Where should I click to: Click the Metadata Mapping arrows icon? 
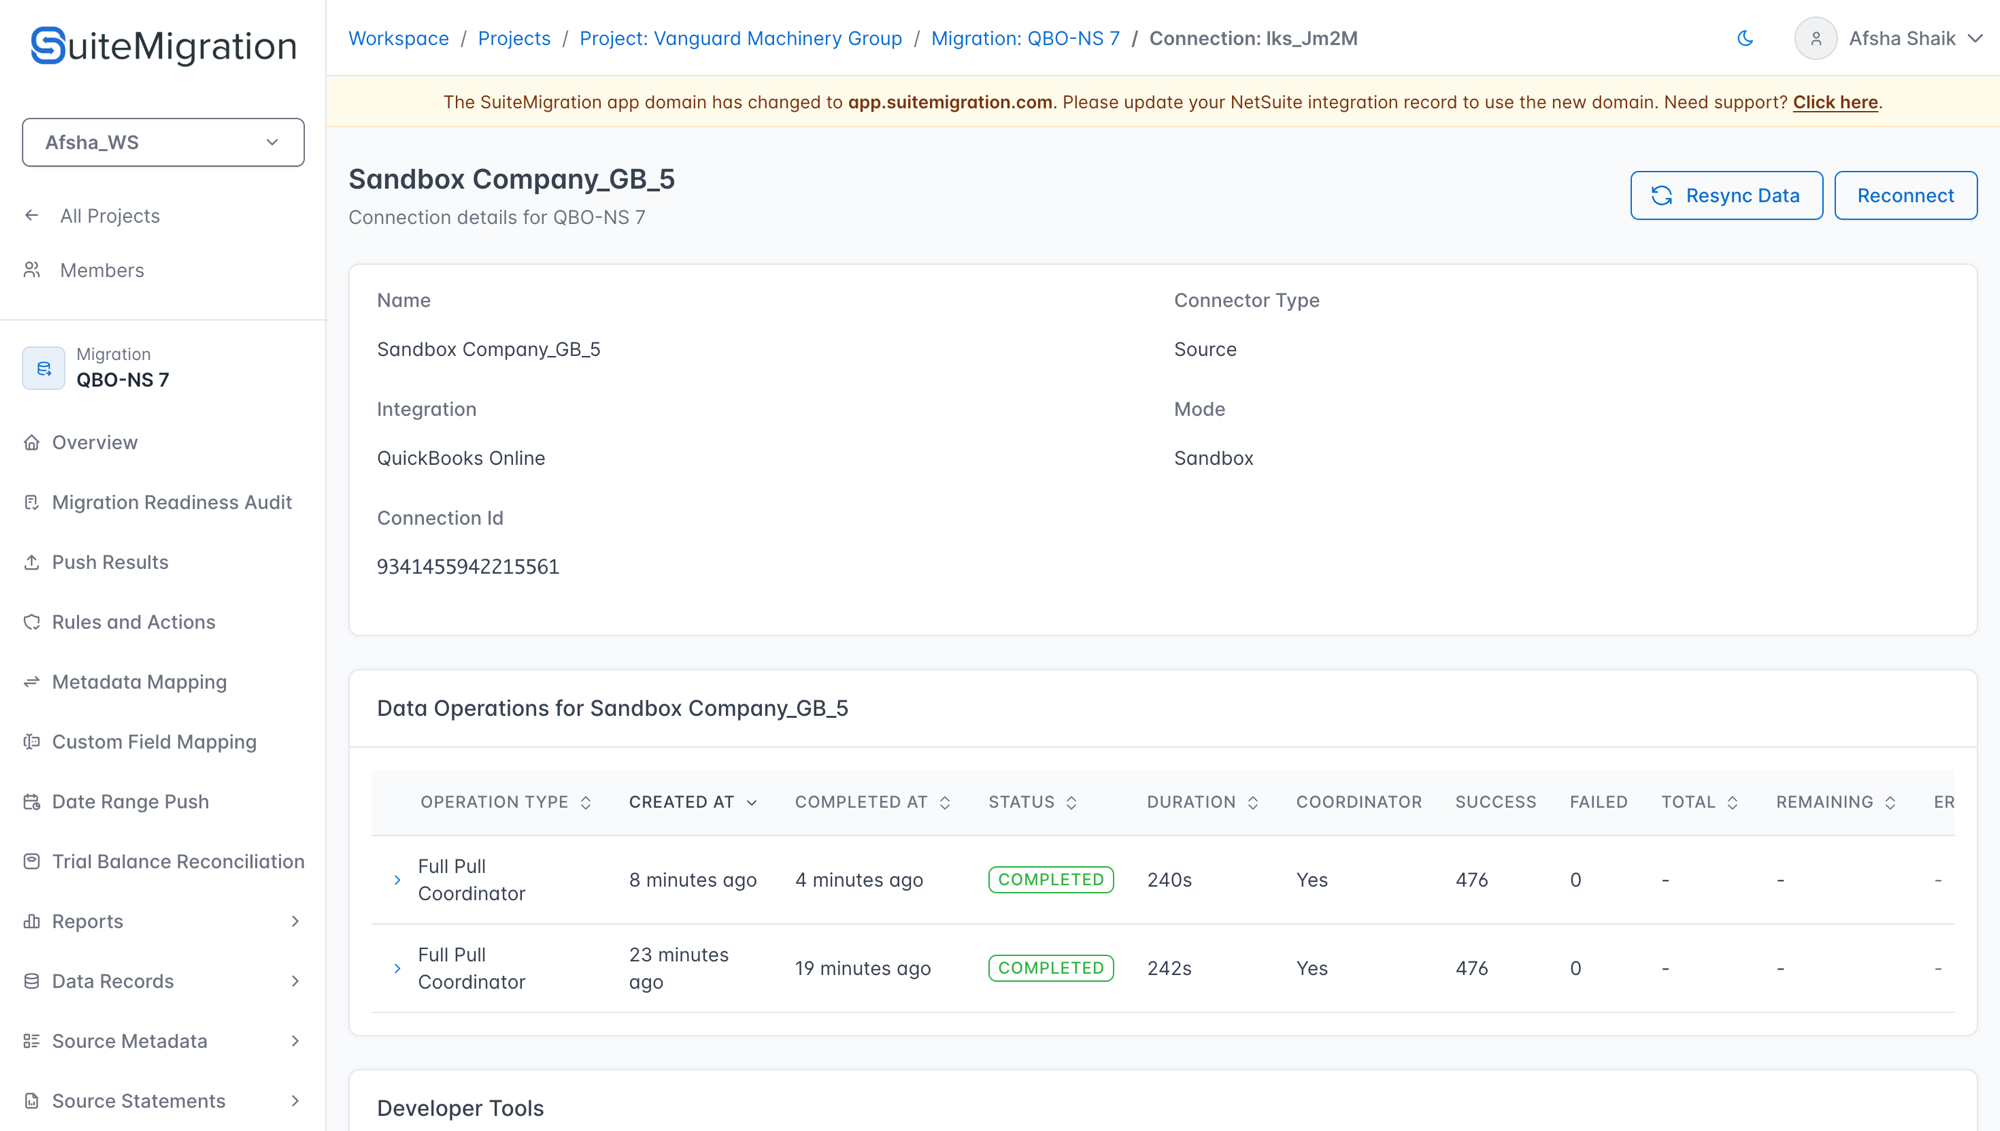[x=32, y=682]
